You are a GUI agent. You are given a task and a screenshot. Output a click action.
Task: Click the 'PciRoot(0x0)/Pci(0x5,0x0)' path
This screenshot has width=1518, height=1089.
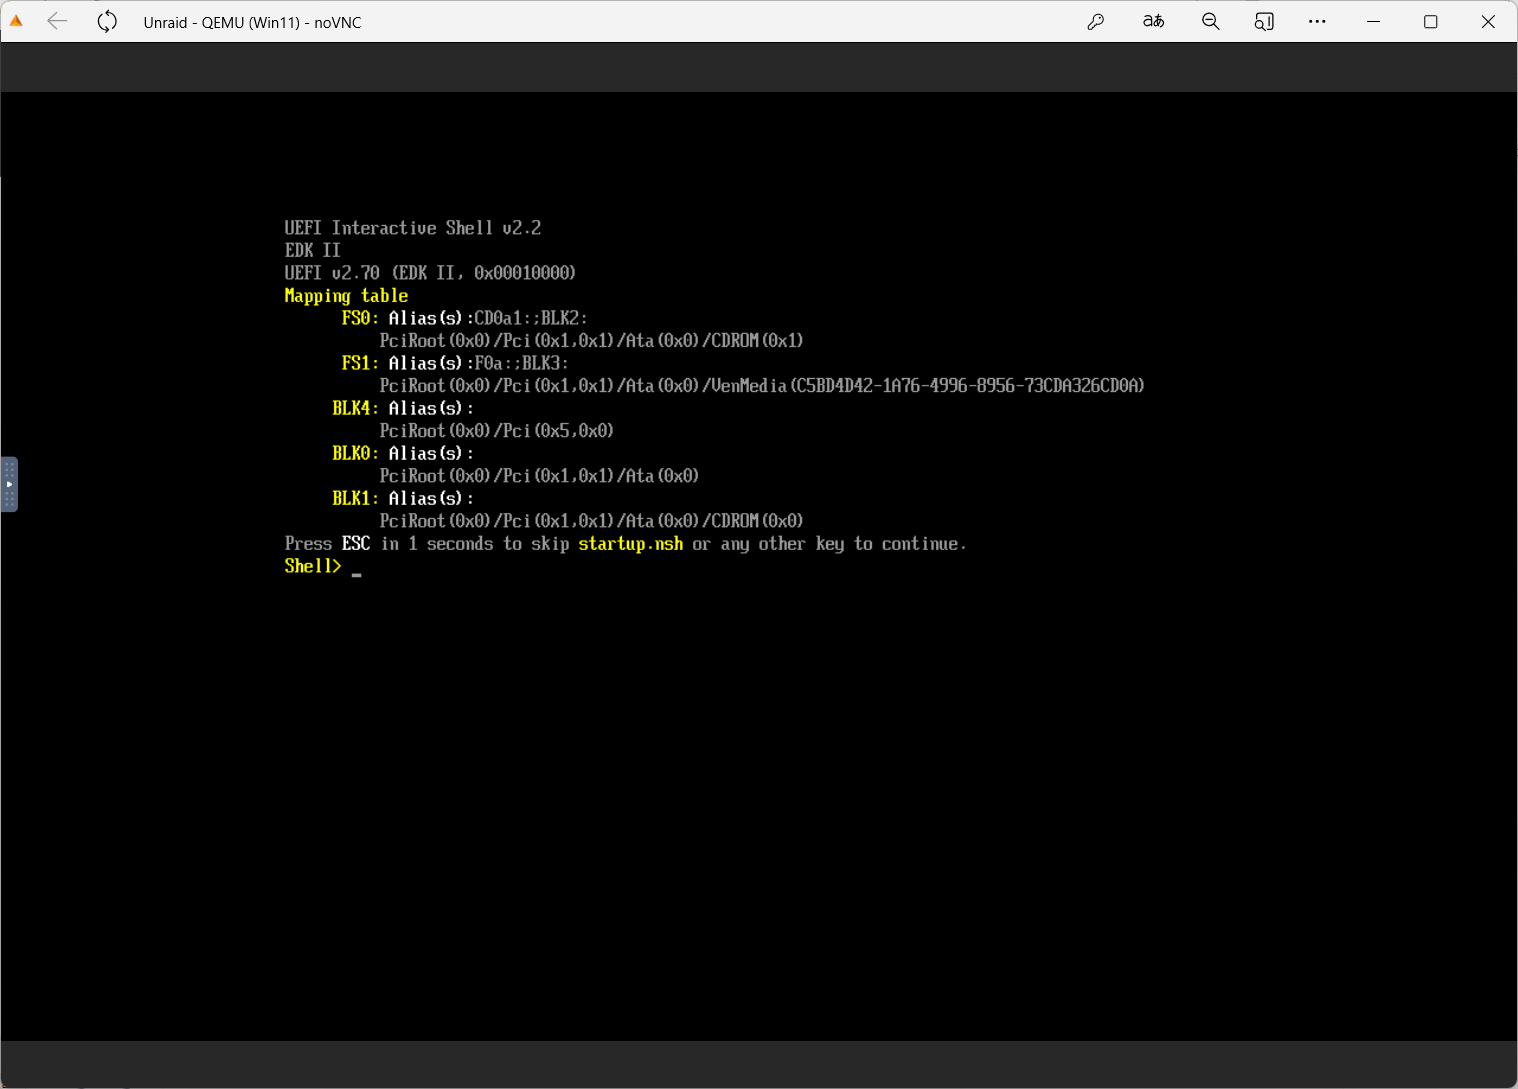pos(497,431)
